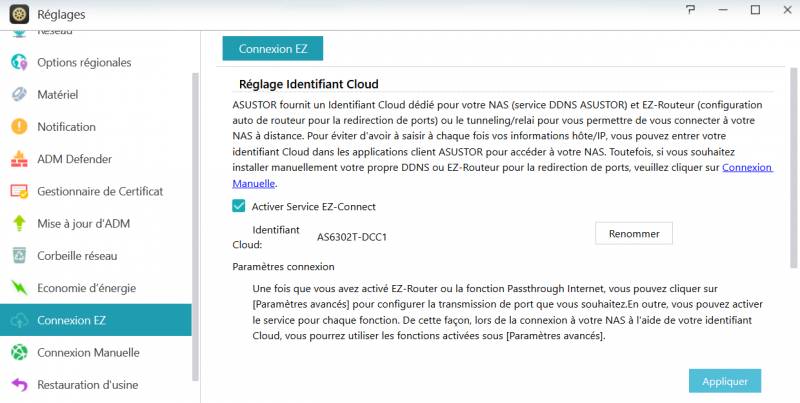Select Corbeille réseau recycle bin icon

click(x=19, y=255)
